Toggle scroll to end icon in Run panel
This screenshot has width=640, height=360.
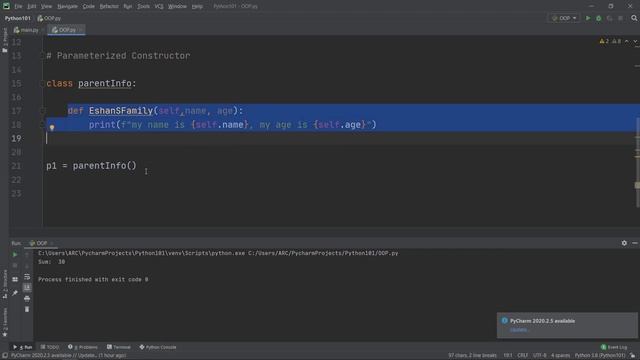point(27,287)
